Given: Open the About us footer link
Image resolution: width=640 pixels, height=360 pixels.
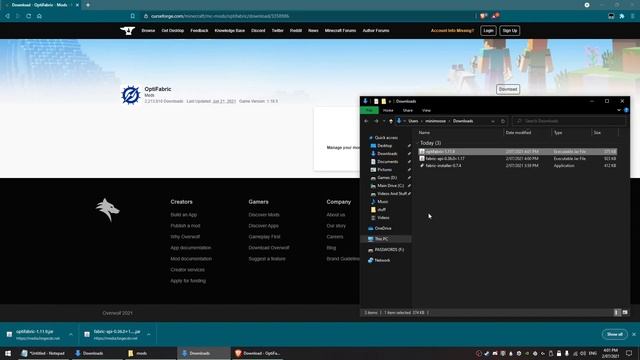Looking at the screenshot, I should (x=336, y=215).
